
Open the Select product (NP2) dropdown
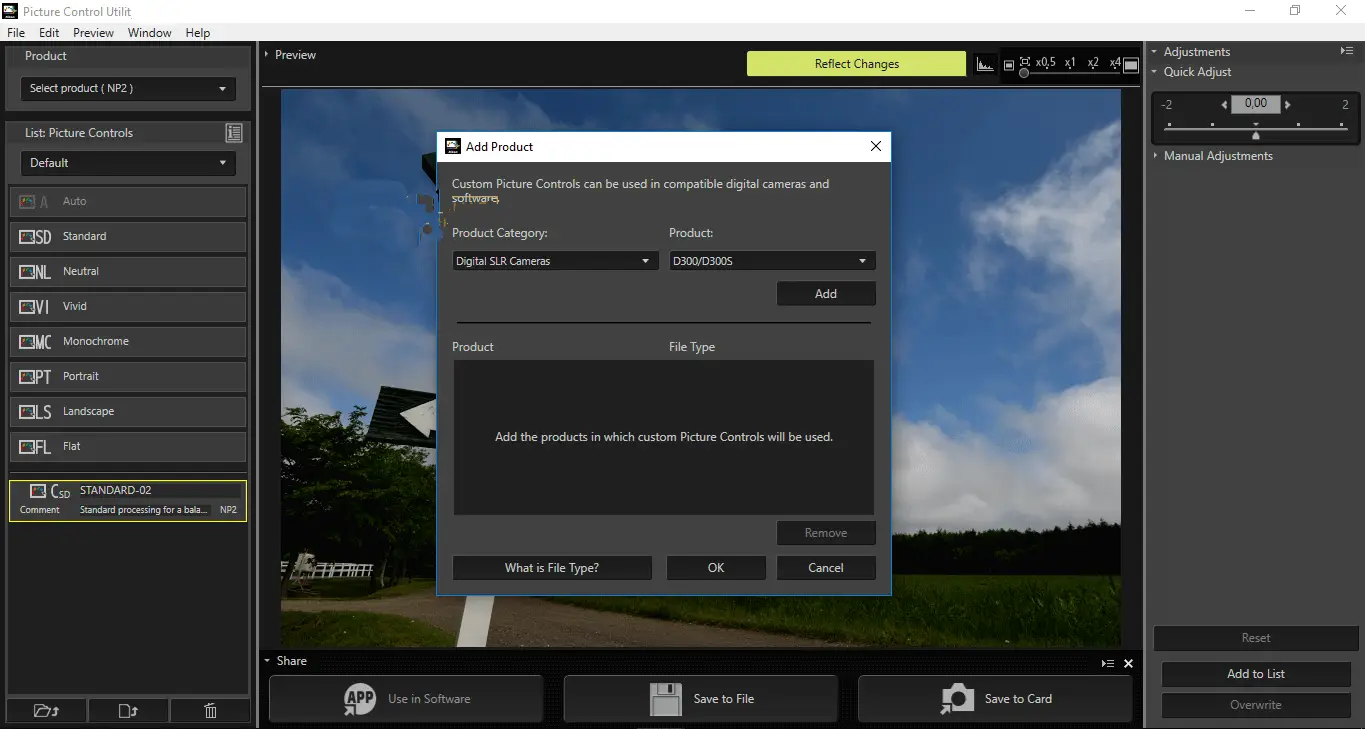[x=128, y=88]
